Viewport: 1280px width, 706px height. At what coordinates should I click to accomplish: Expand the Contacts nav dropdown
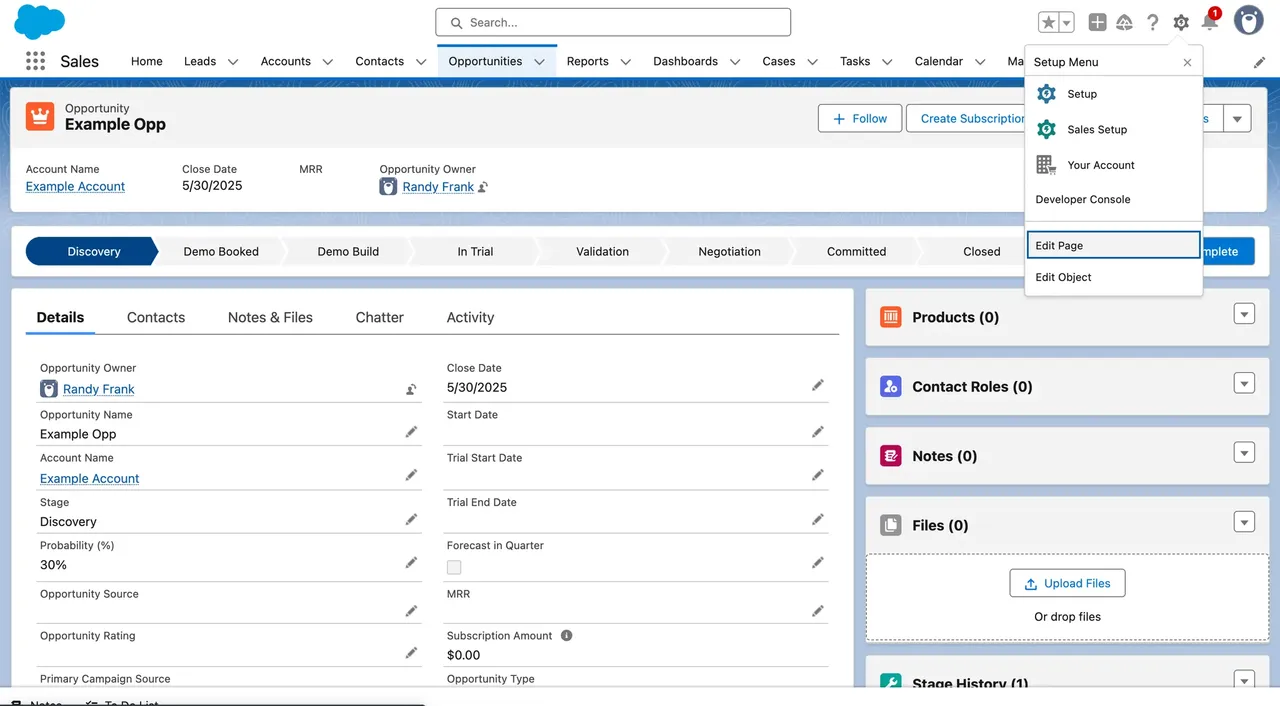tap(421, 62)
